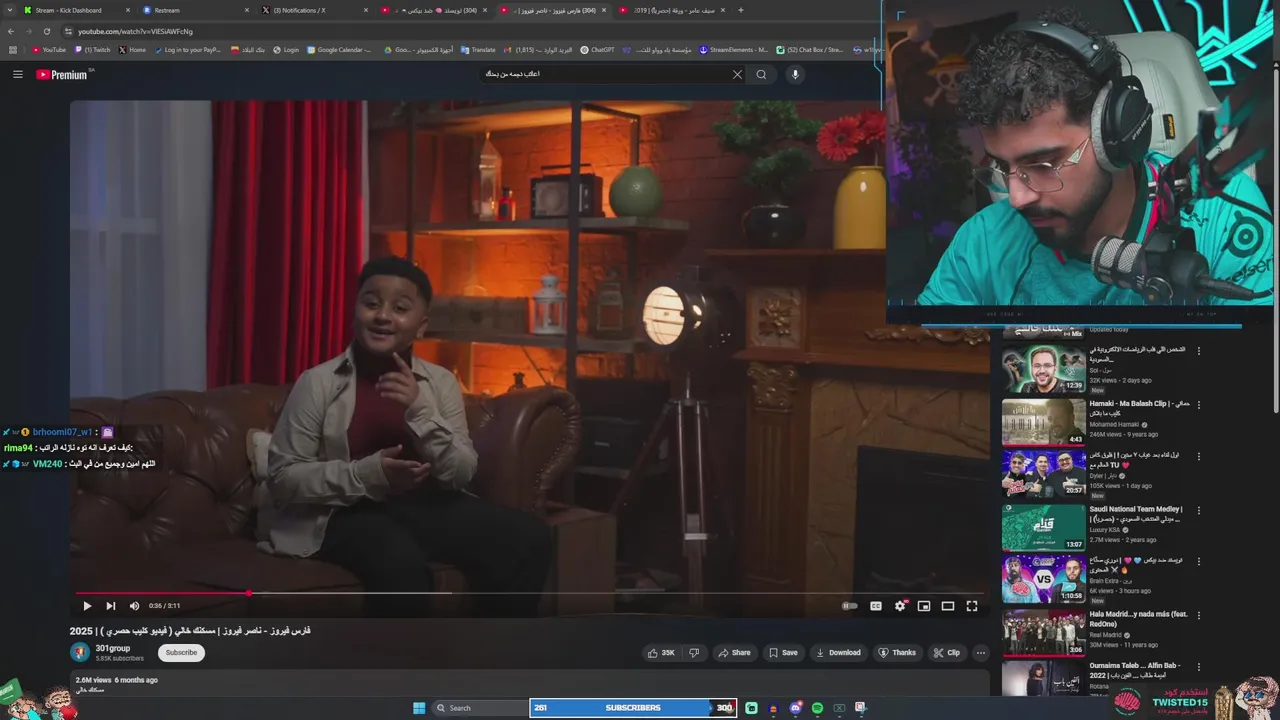Open the apps grid in bookmarks bar

tap(13, 50)
